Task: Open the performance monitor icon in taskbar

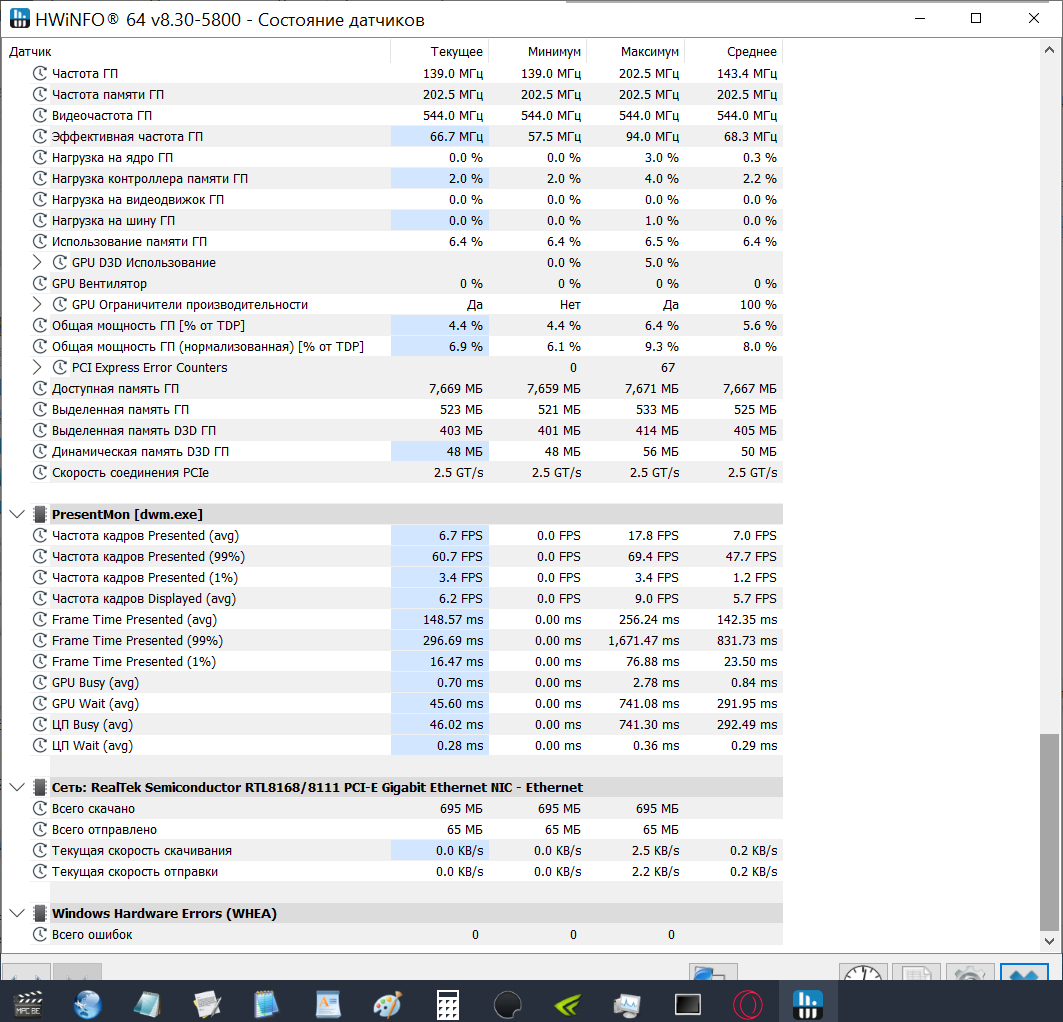Action: (x=627, y=1004)
